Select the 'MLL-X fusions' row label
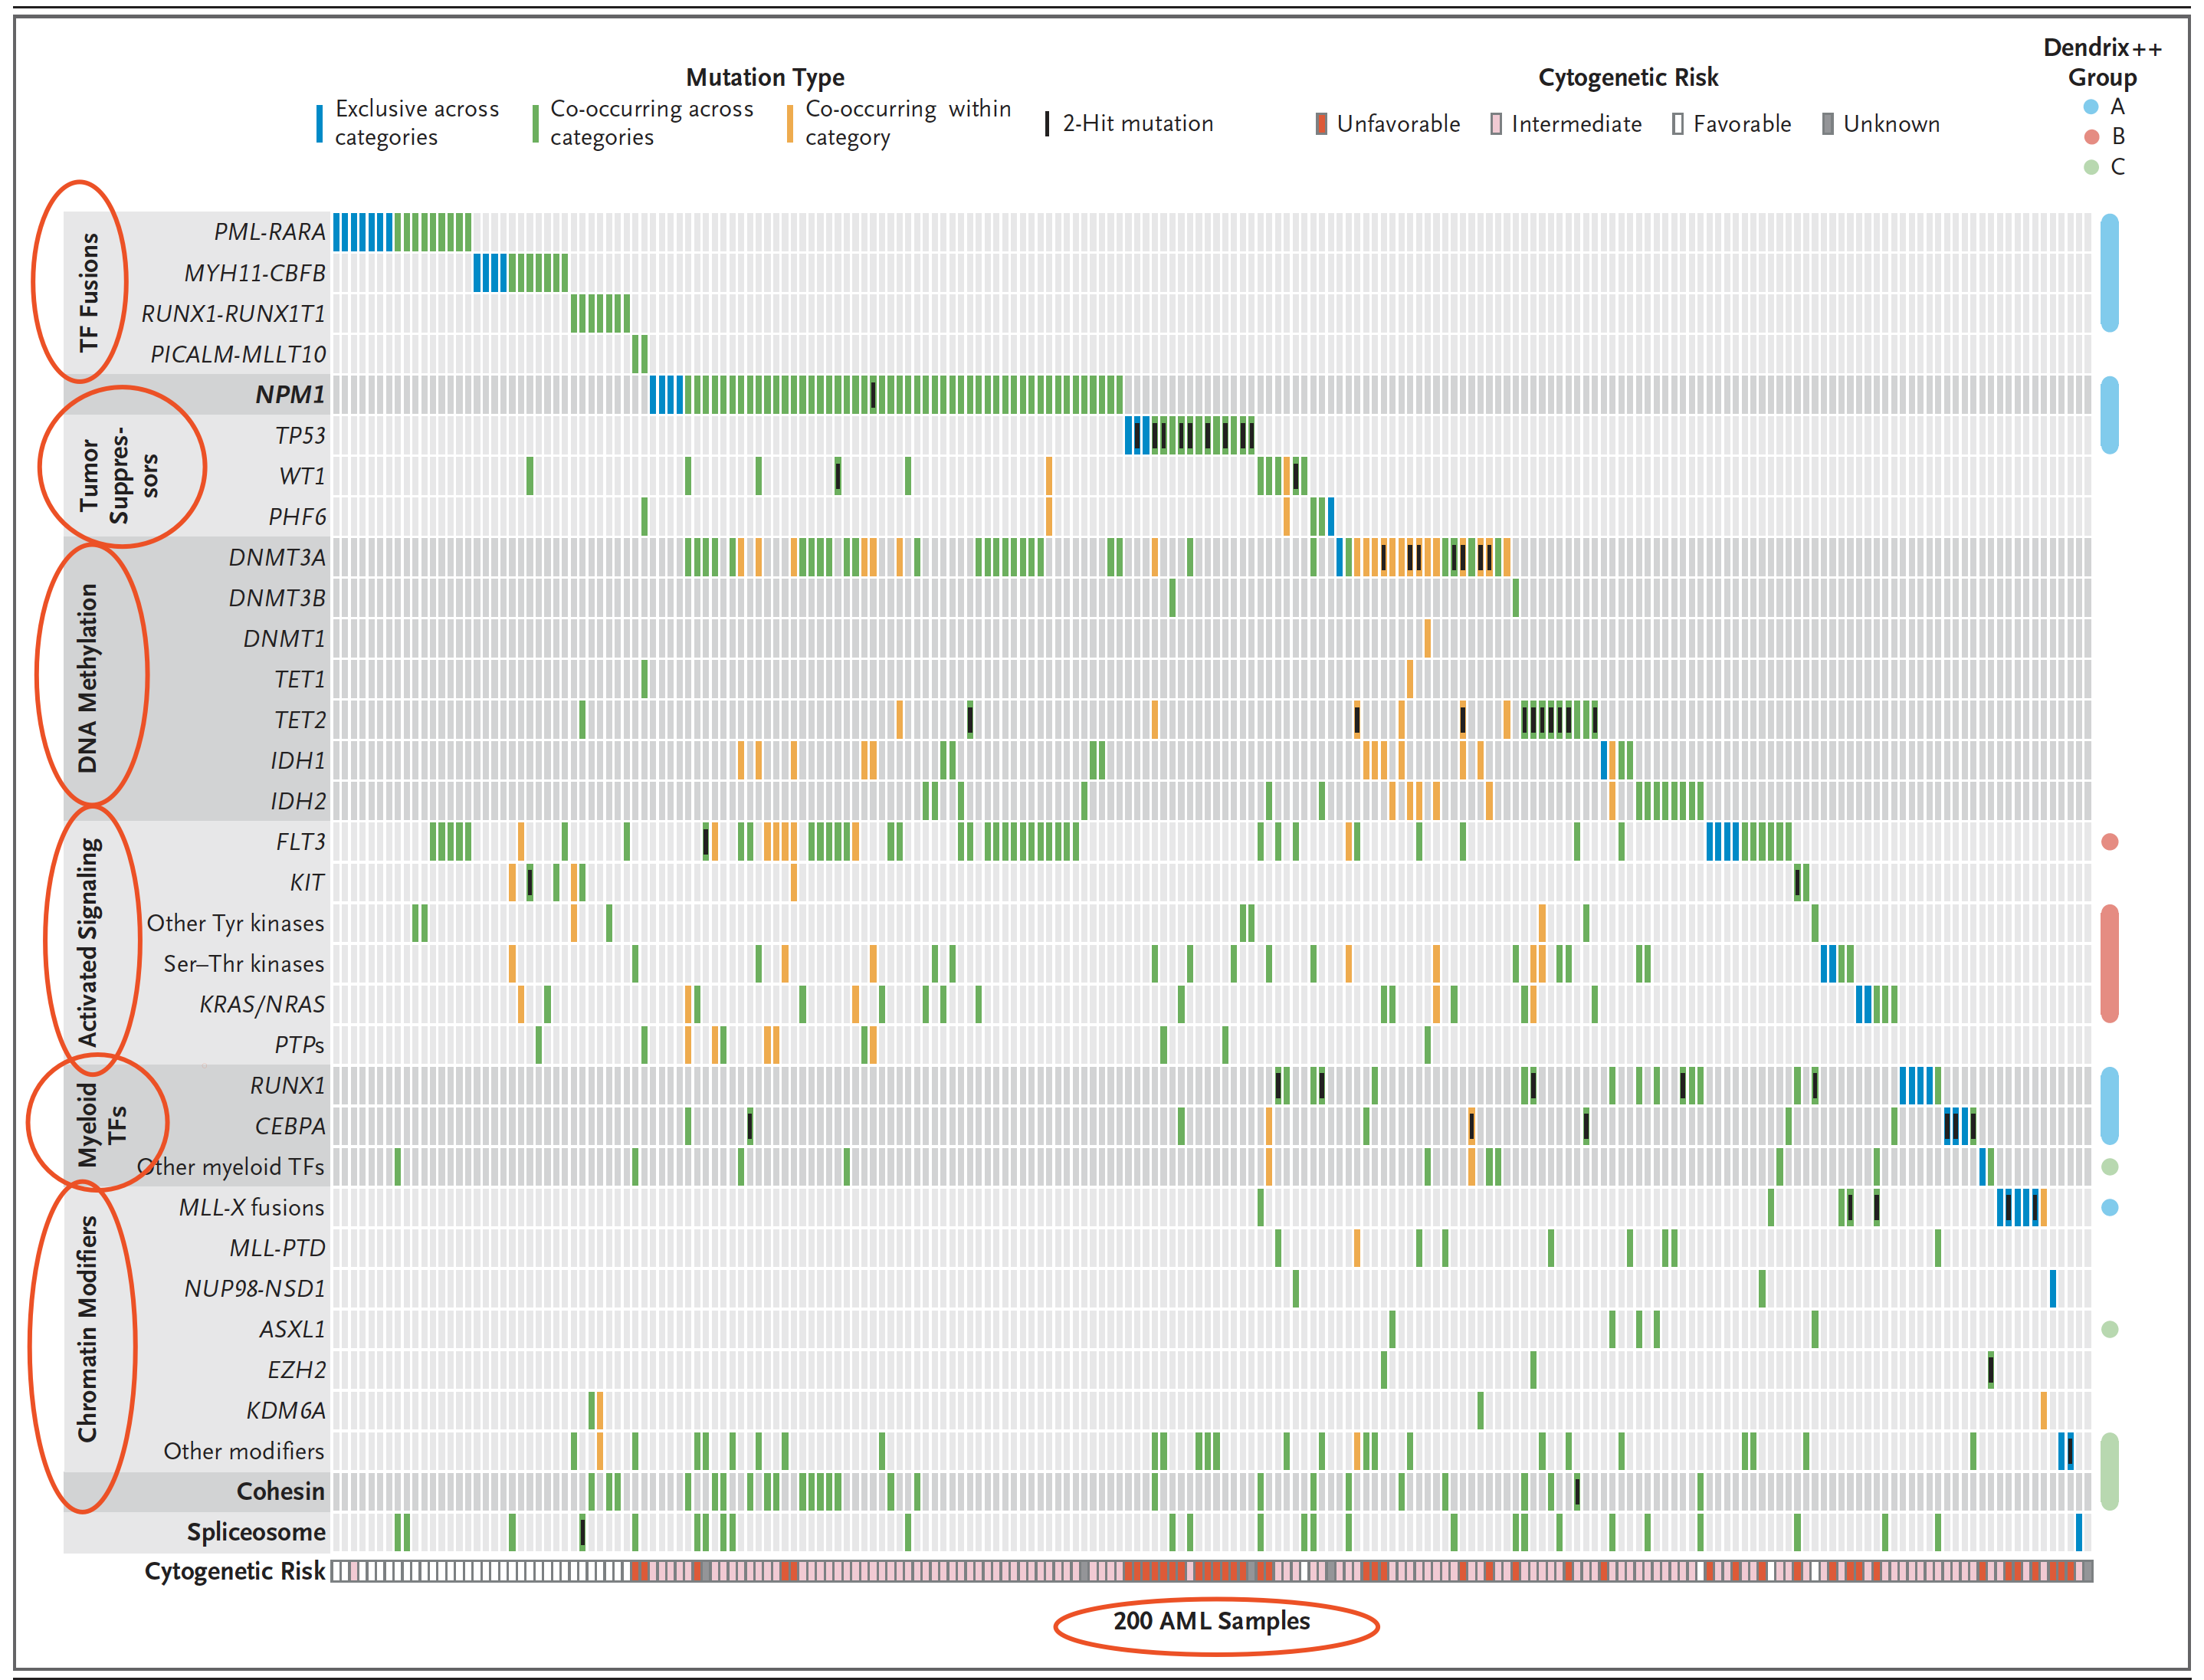 [252, 1208]
